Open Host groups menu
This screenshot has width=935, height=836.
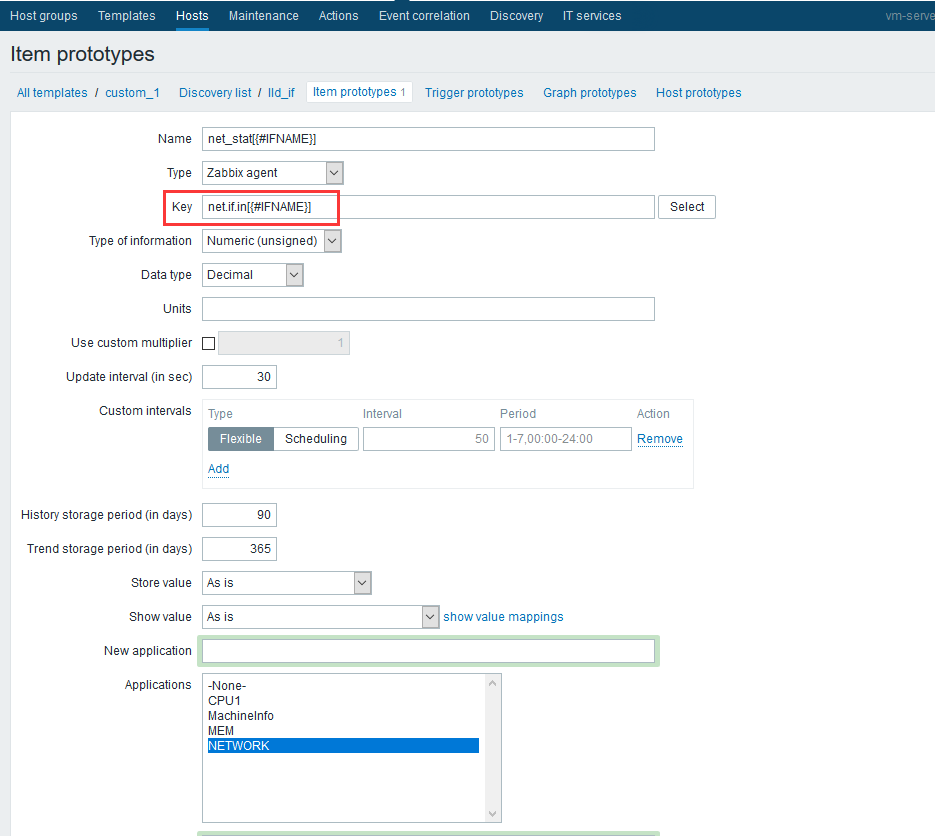pos(44,16)
